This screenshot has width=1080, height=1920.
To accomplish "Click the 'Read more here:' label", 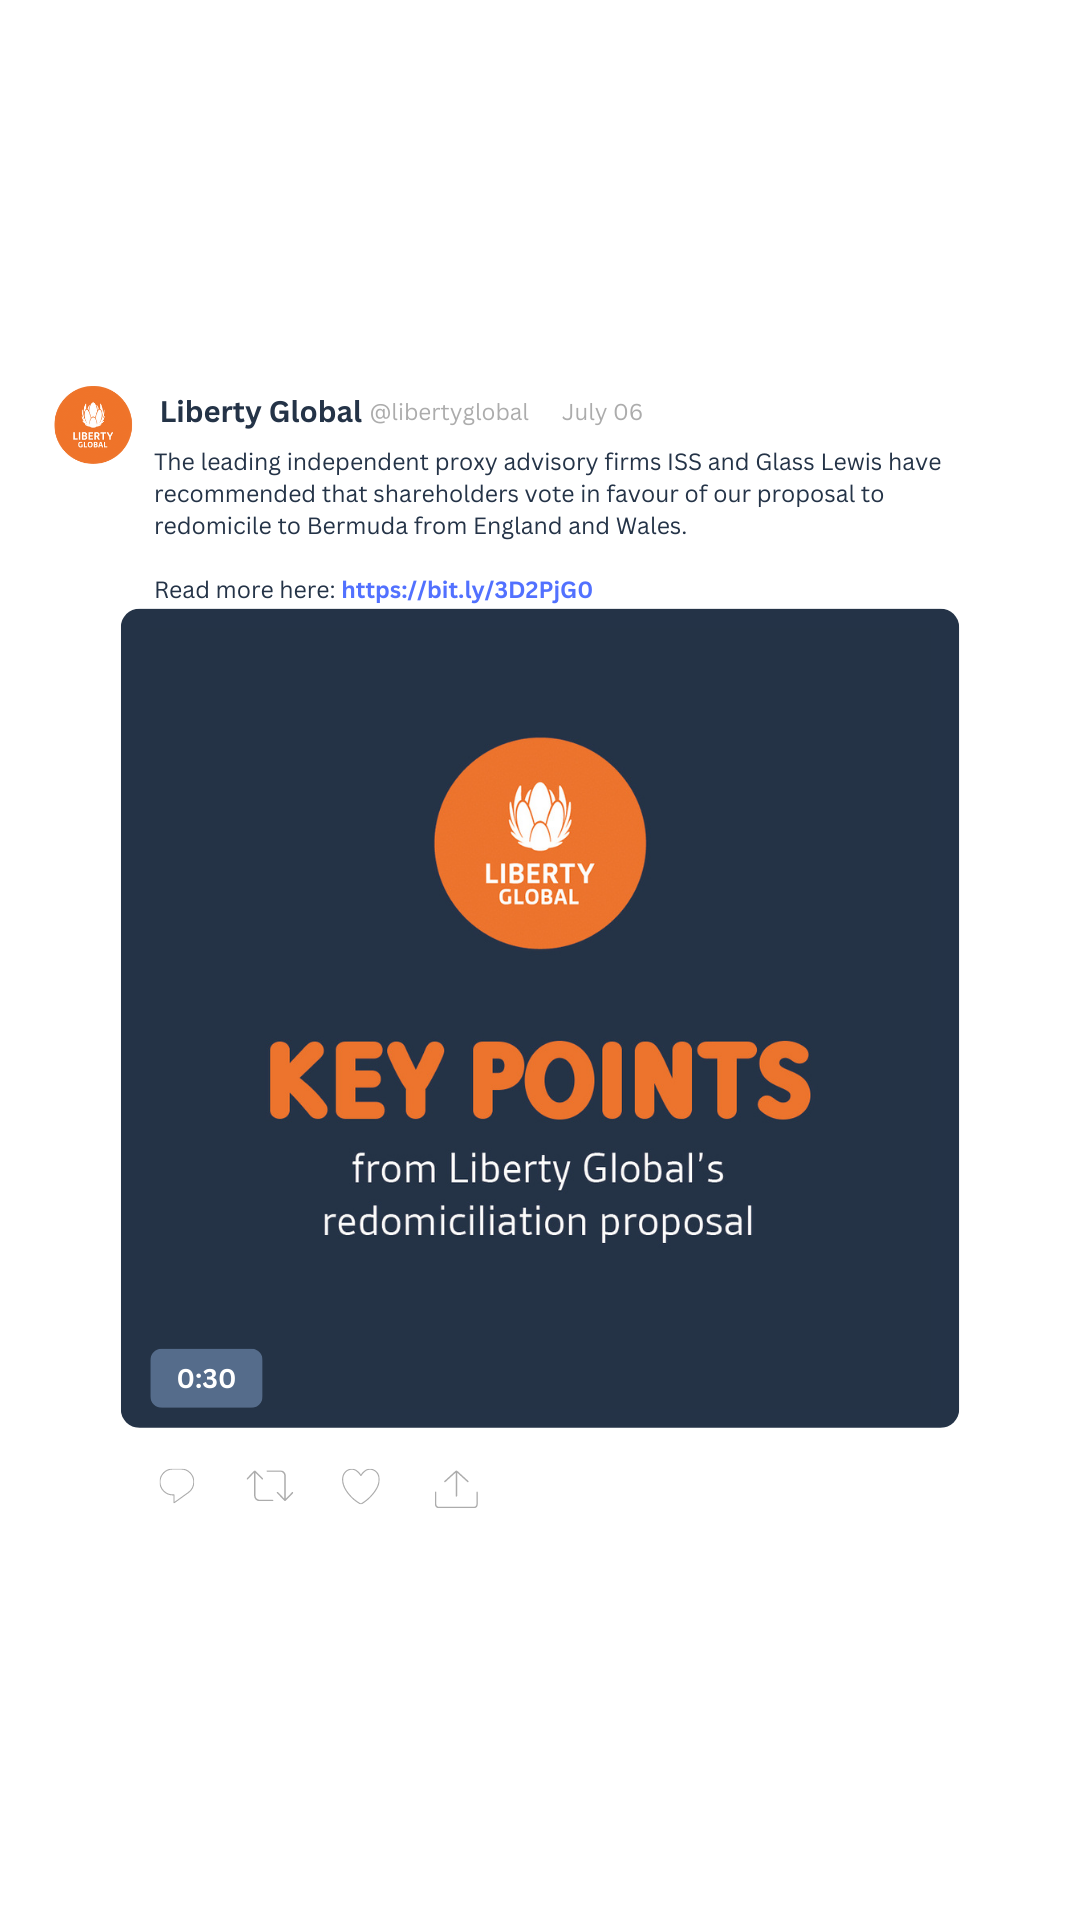I will [x=244, y=590].
